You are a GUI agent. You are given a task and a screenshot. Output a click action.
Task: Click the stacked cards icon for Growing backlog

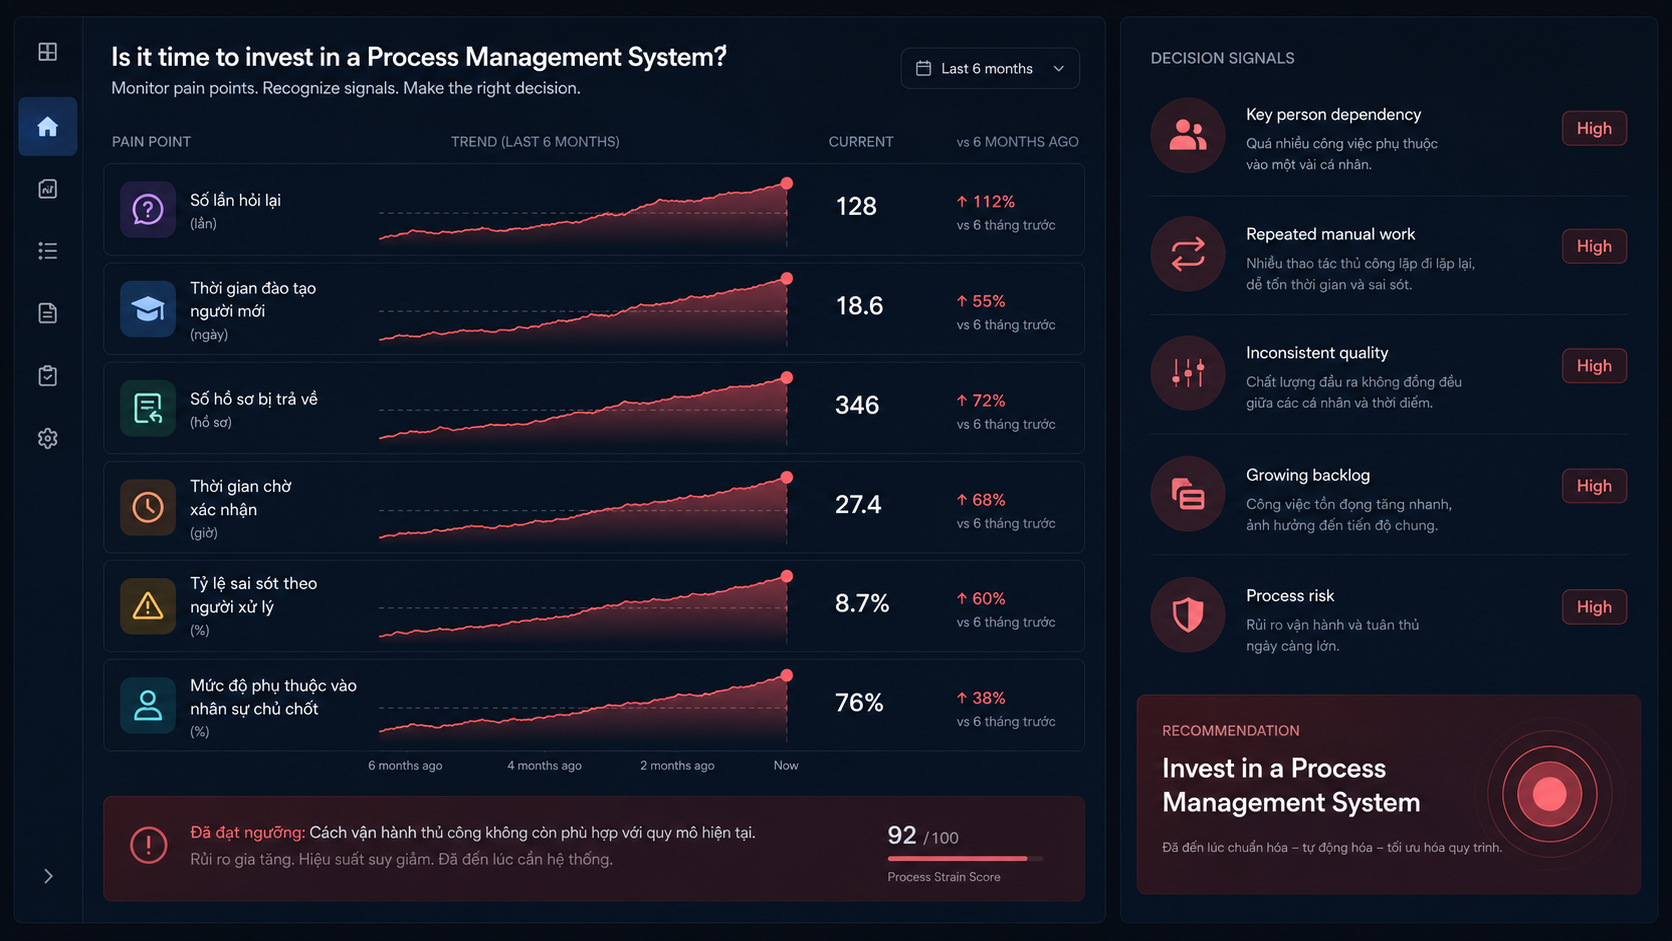pos(1188,494)
